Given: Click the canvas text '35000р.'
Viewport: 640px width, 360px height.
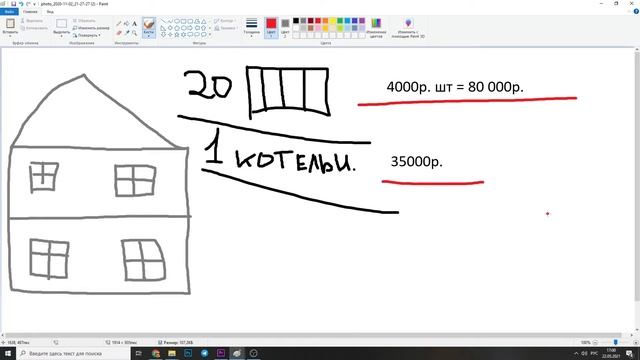Looking at the screenshot, I should tap(416, 162).
